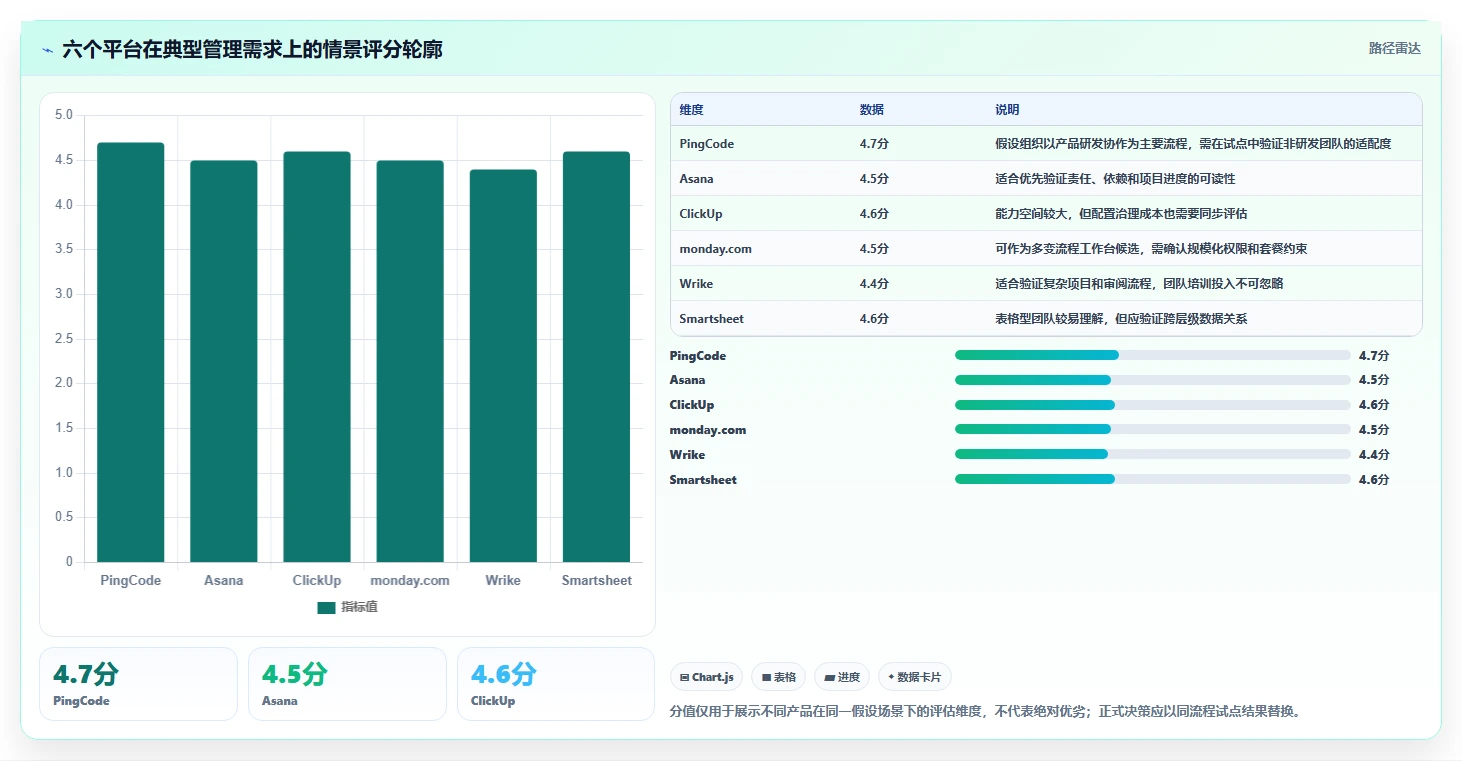The width and height of the screenshot is (1462, 761).
Task: Click the 4.4分 value beside Wrike's progress bar
Action: point(1374,455)
